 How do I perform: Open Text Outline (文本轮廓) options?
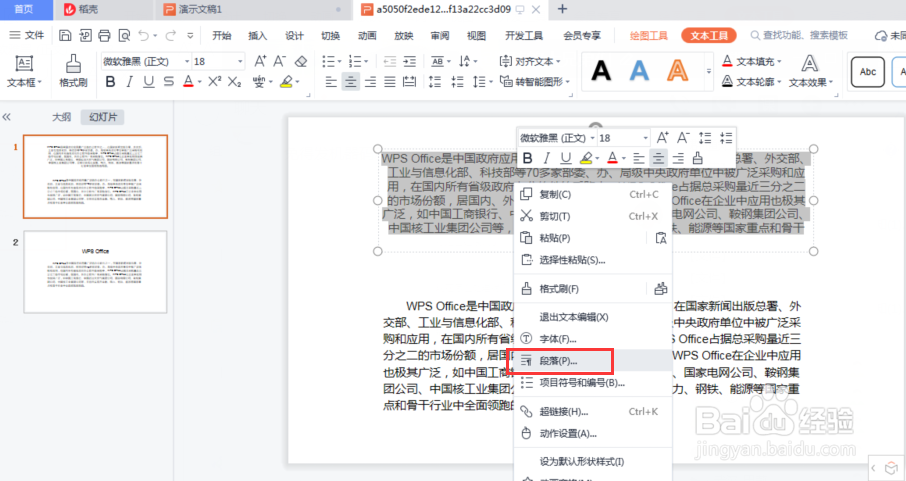(x=752, y=82)
